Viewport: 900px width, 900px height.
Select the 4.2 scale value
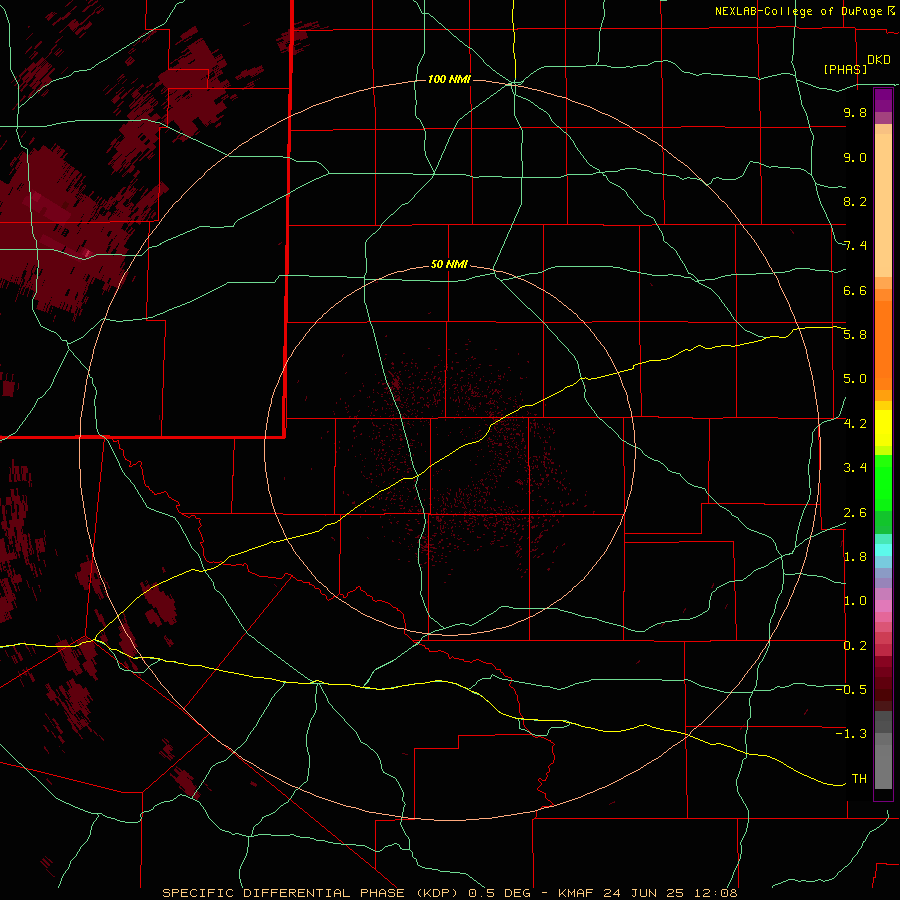click(x=855, y=424)
